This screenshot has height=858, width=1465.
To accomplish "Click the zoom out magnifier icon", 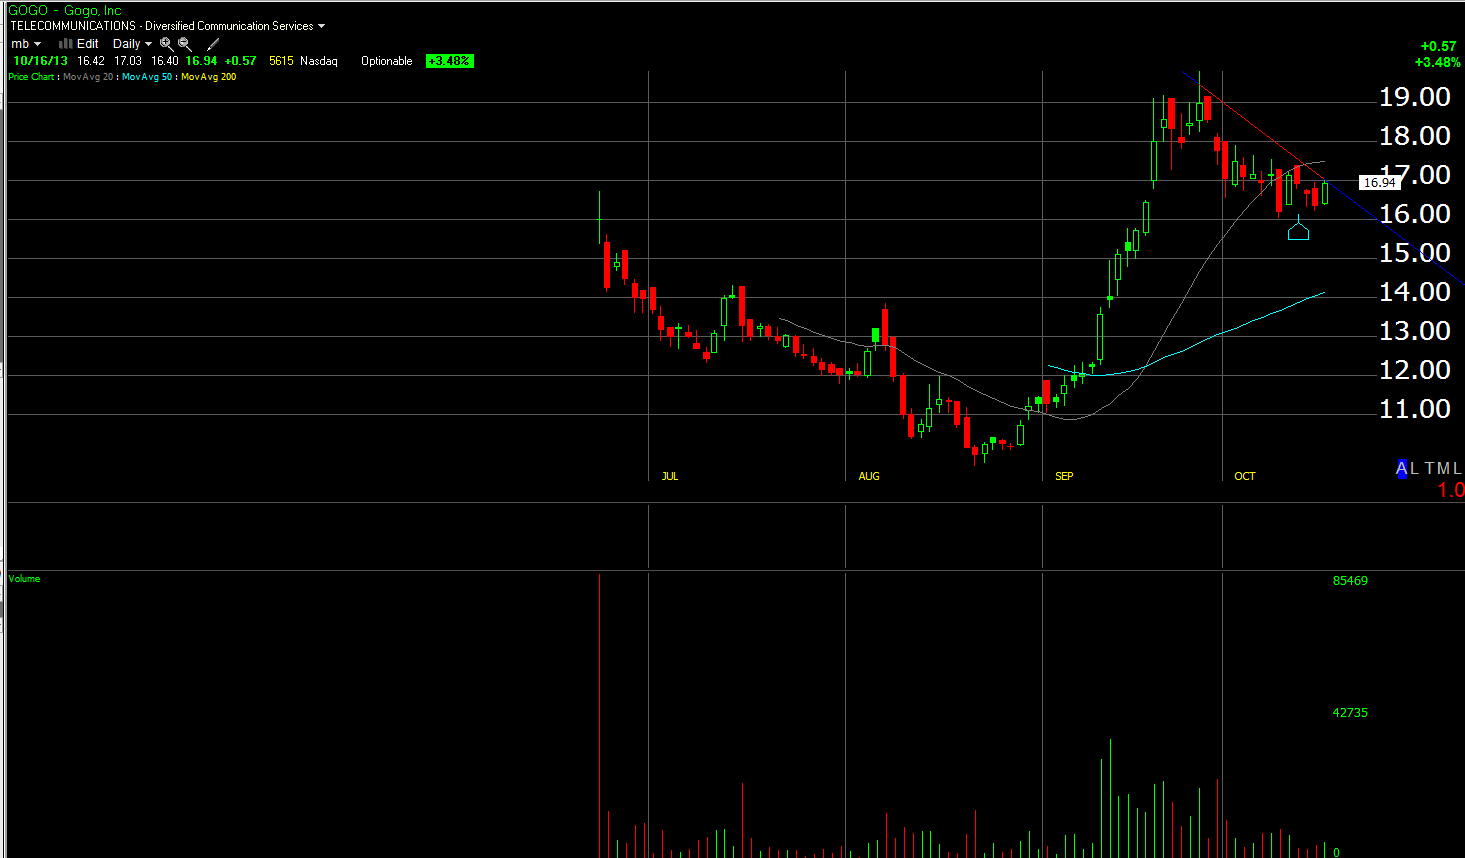I will pyautogui.click(x=185, y=44).
